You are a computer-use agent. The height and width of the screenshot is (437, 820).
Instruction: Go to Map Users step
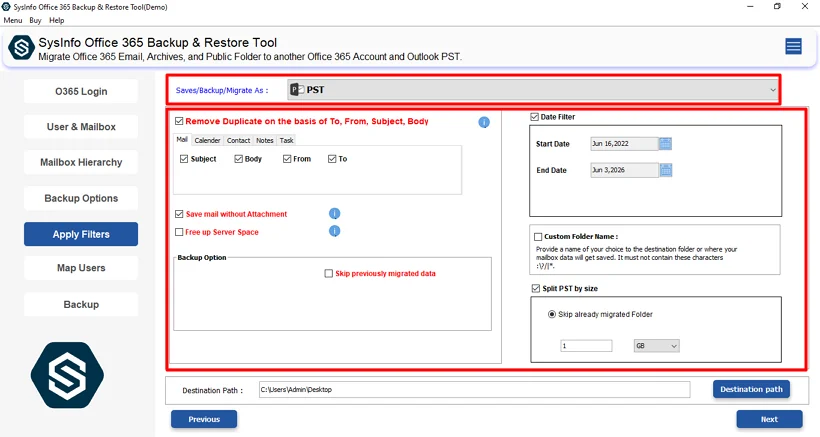pos(81,268)
